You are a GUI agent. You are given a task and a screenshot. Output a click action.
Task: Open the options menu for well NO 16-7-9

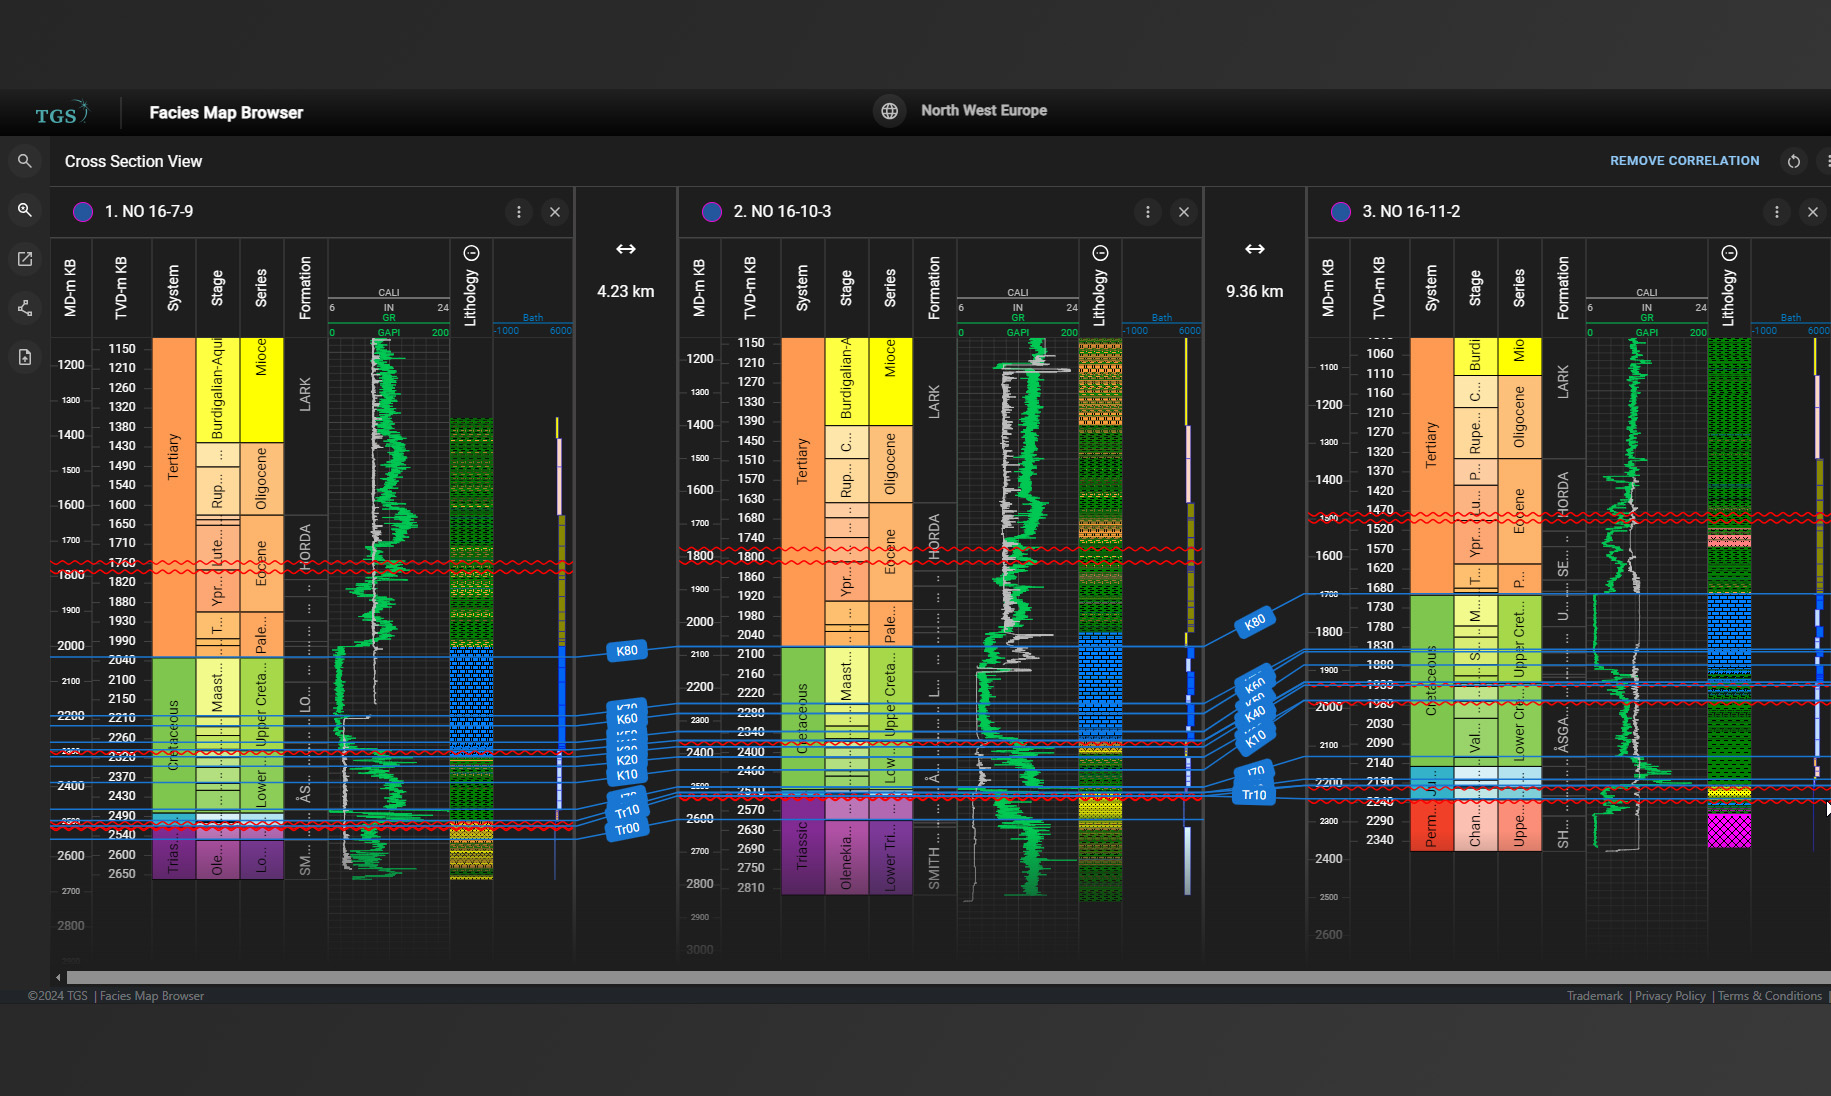pyautogui.click(x=519, y=212)
